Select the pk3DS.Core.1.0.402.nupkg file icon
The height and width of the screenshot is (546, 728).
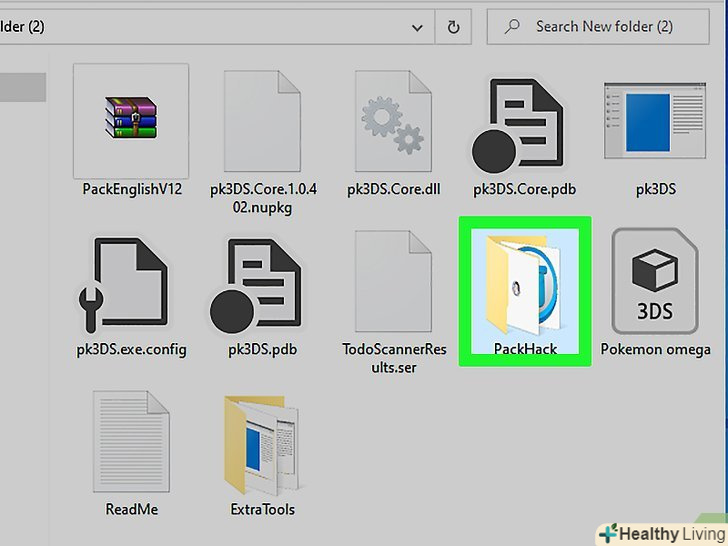pos(262,121)
